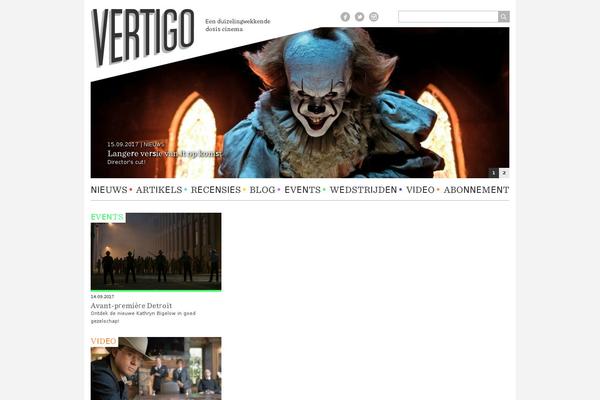The height and width of the screenshot is (400, 600).
Task: Focus the search input field
Action: [x=448, y=17]
